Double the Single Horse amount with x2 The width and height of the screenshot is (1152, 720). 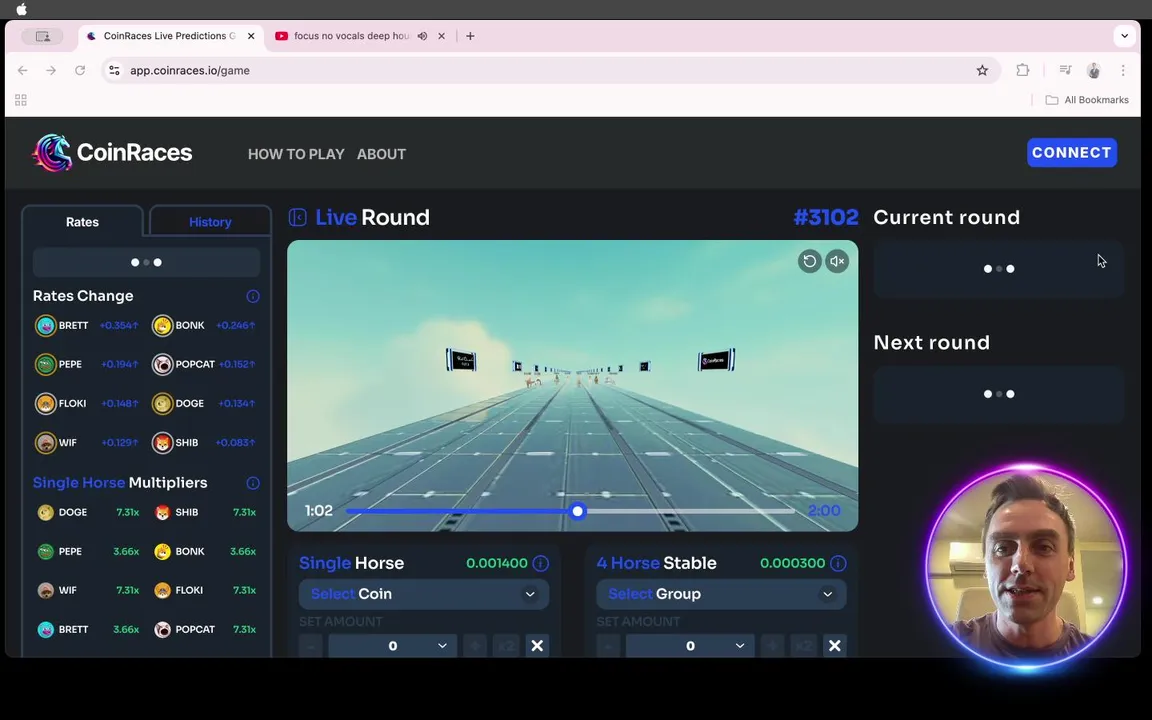507,646
